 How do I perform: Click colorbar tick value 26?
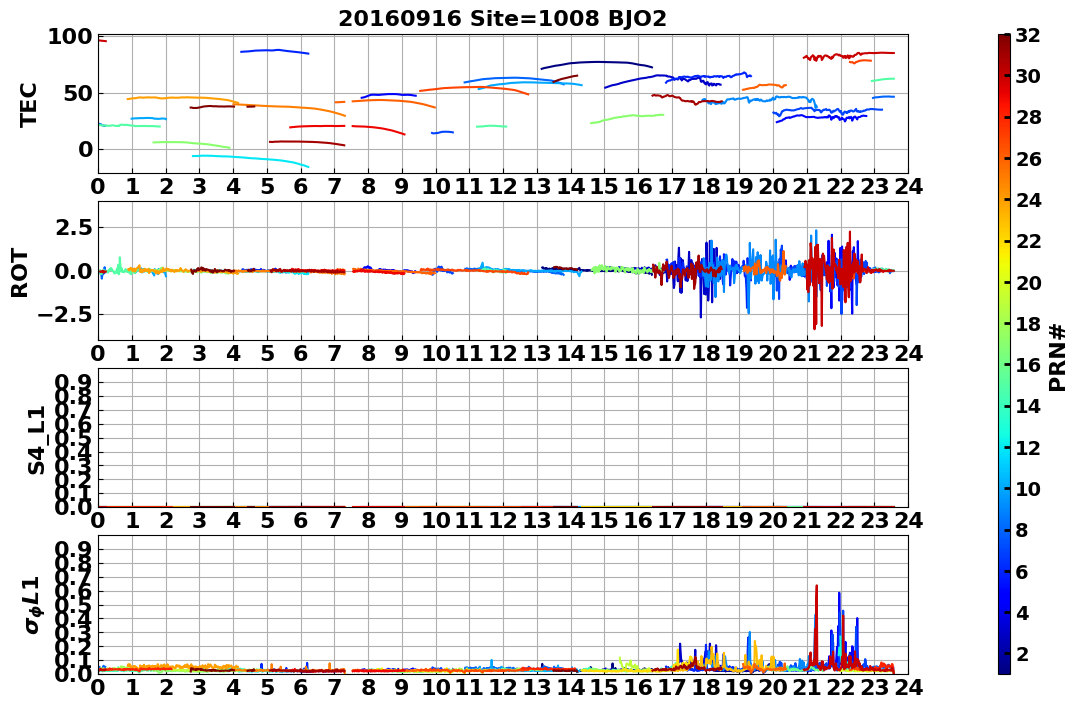[x=1028, y=159]
